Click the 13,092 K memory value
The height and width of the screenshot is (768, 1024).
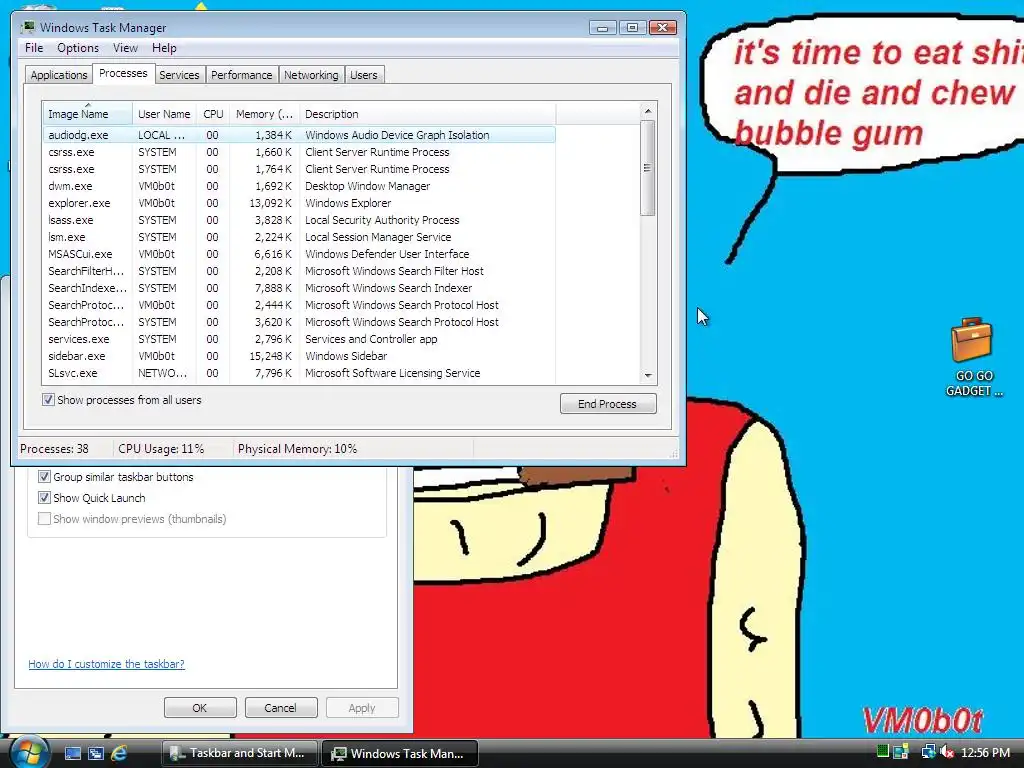coord(270,203)
